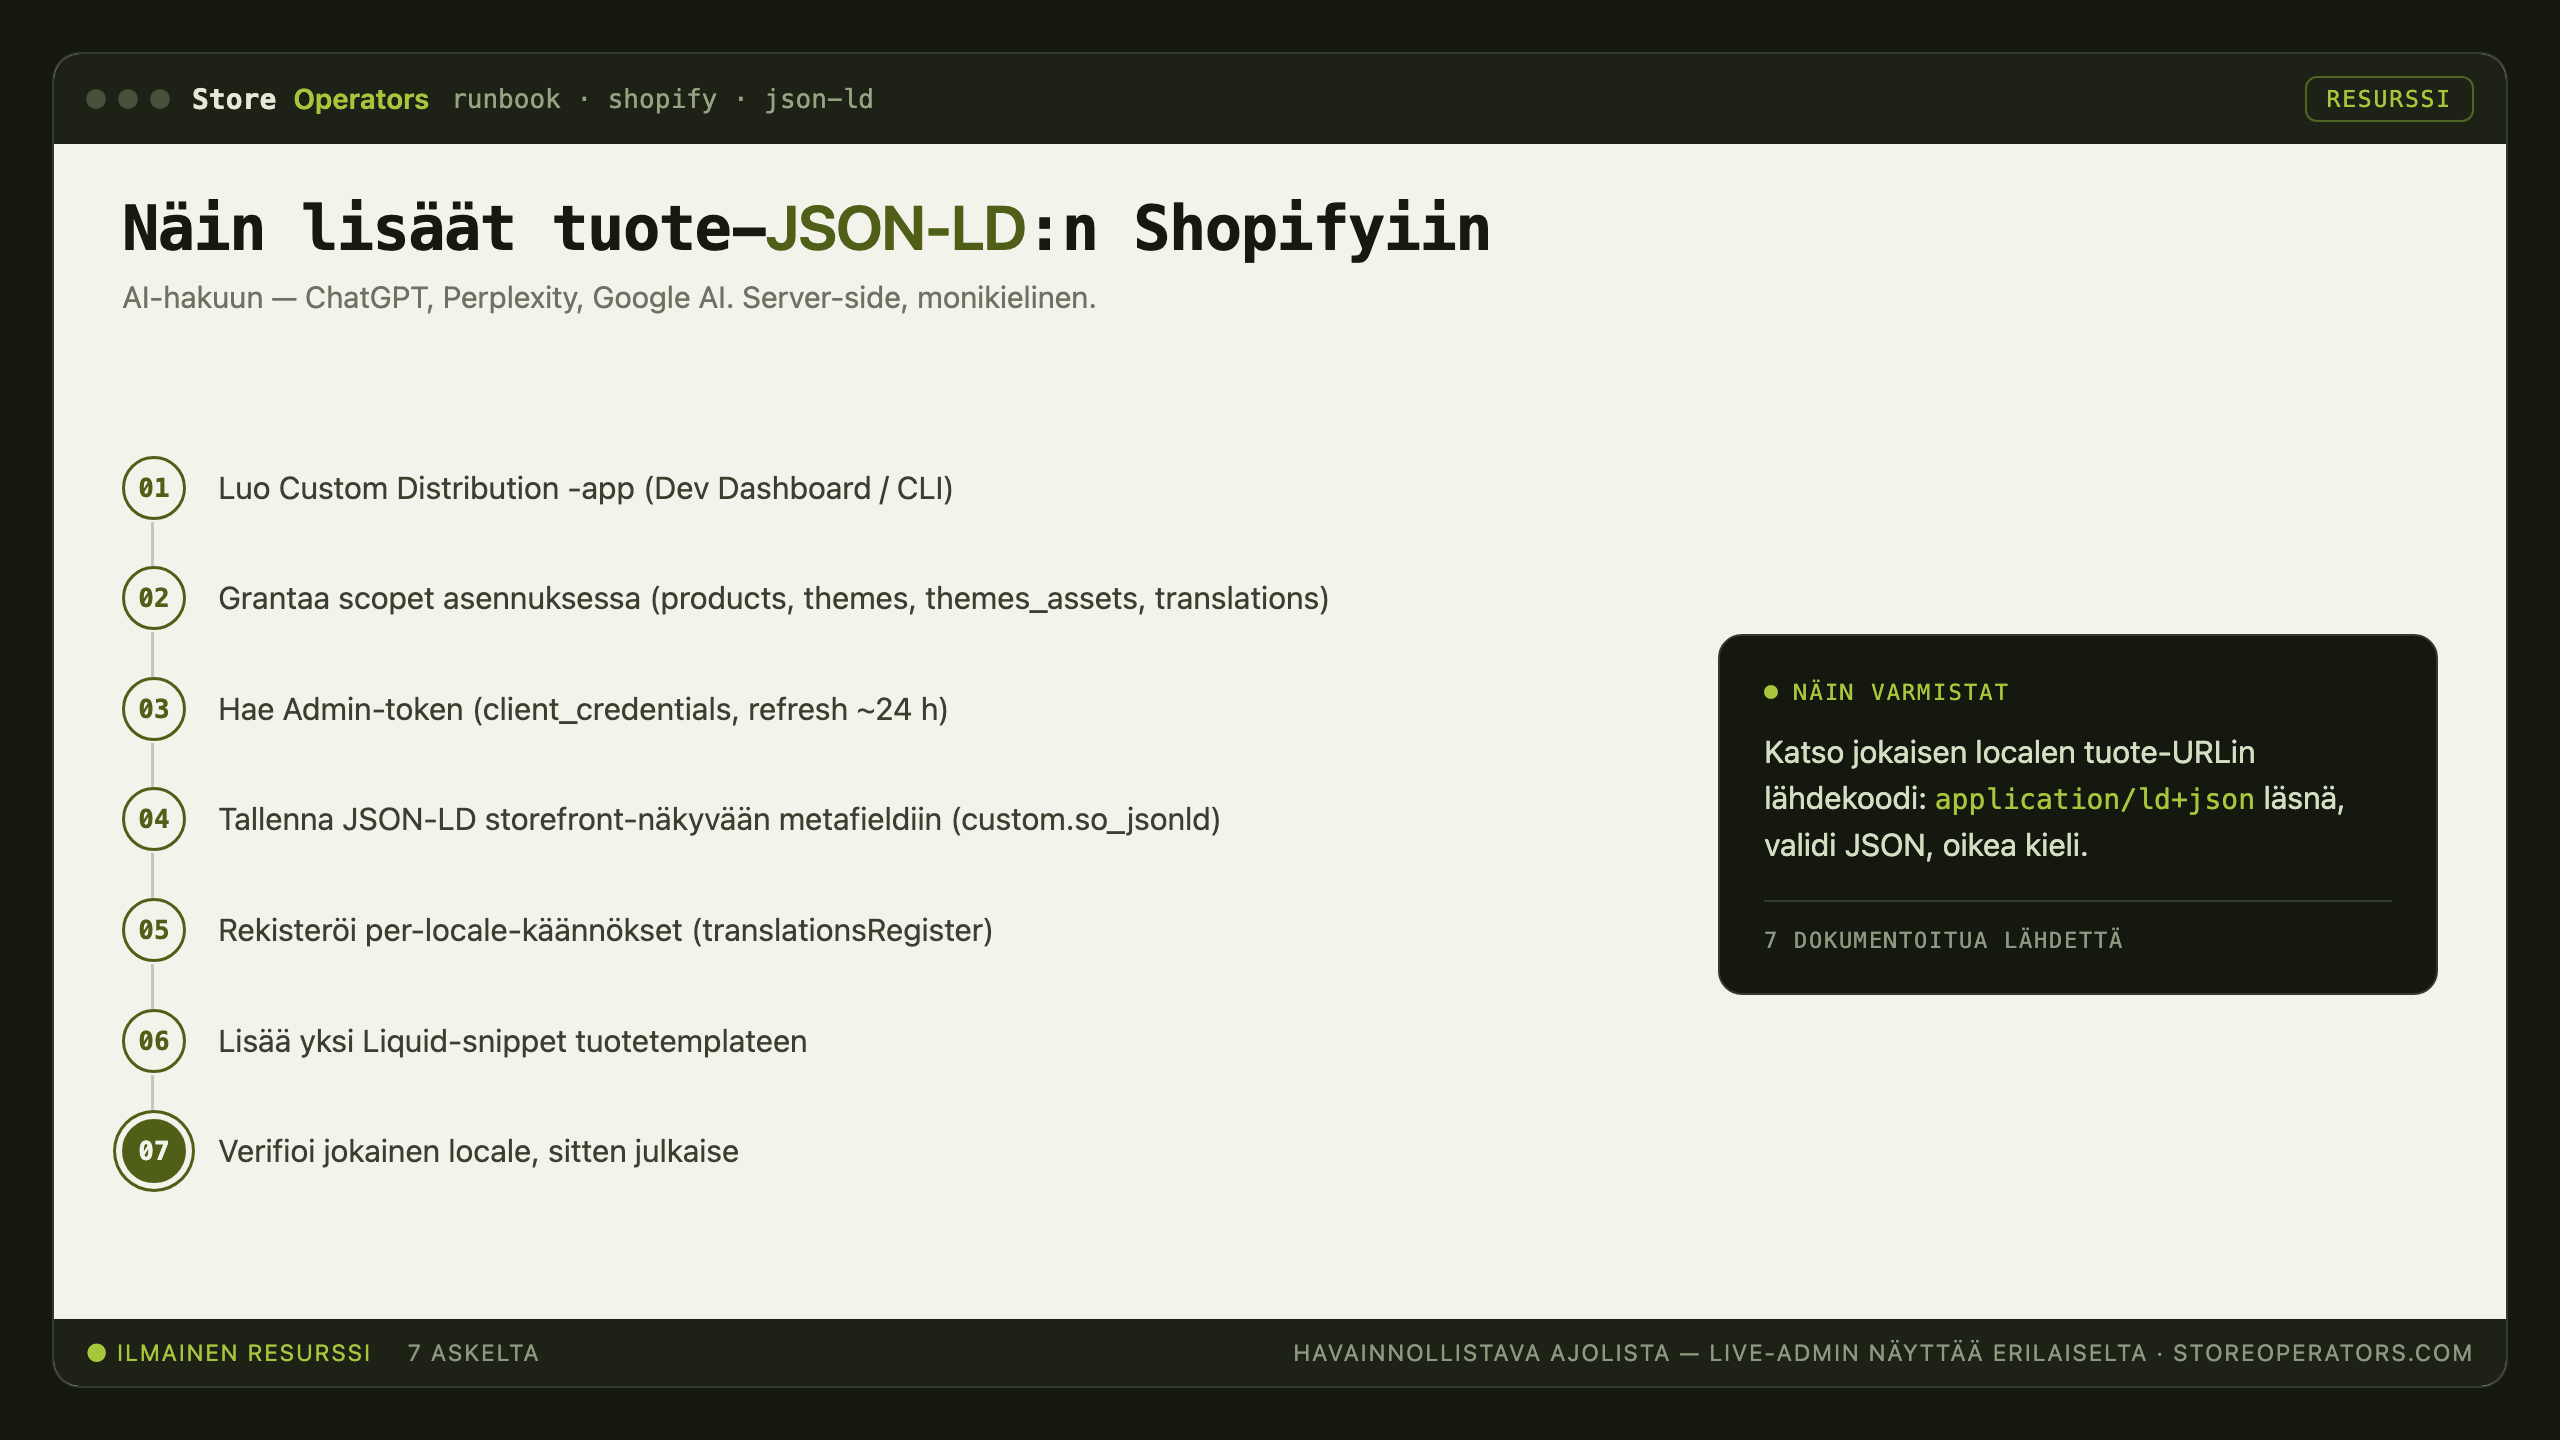Click 'Katso jokaisen localen tuote-URLin' text
Image resolution: width=2560 pixels, height=1440 pixels.
pos(2009,752)
